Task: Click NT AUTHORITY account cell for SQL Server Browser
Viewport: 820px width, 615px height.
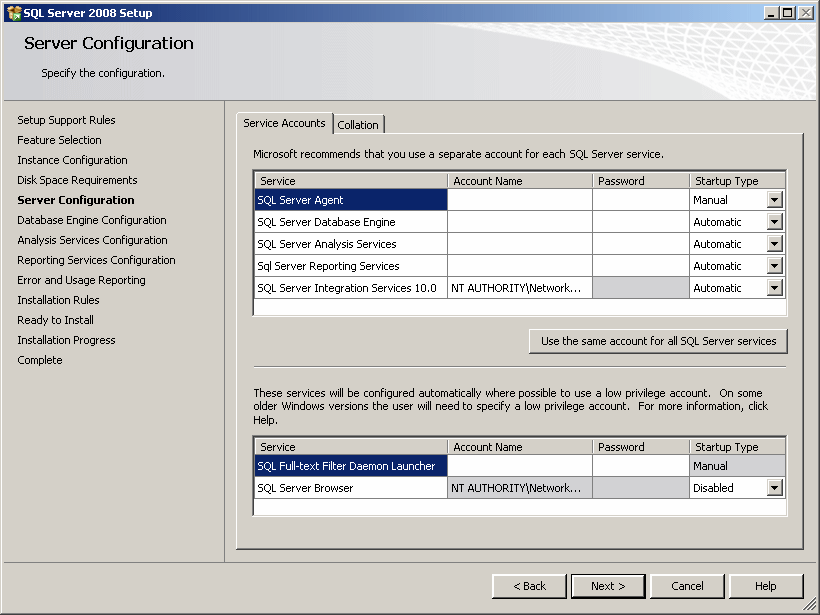Action: point(520,488)
